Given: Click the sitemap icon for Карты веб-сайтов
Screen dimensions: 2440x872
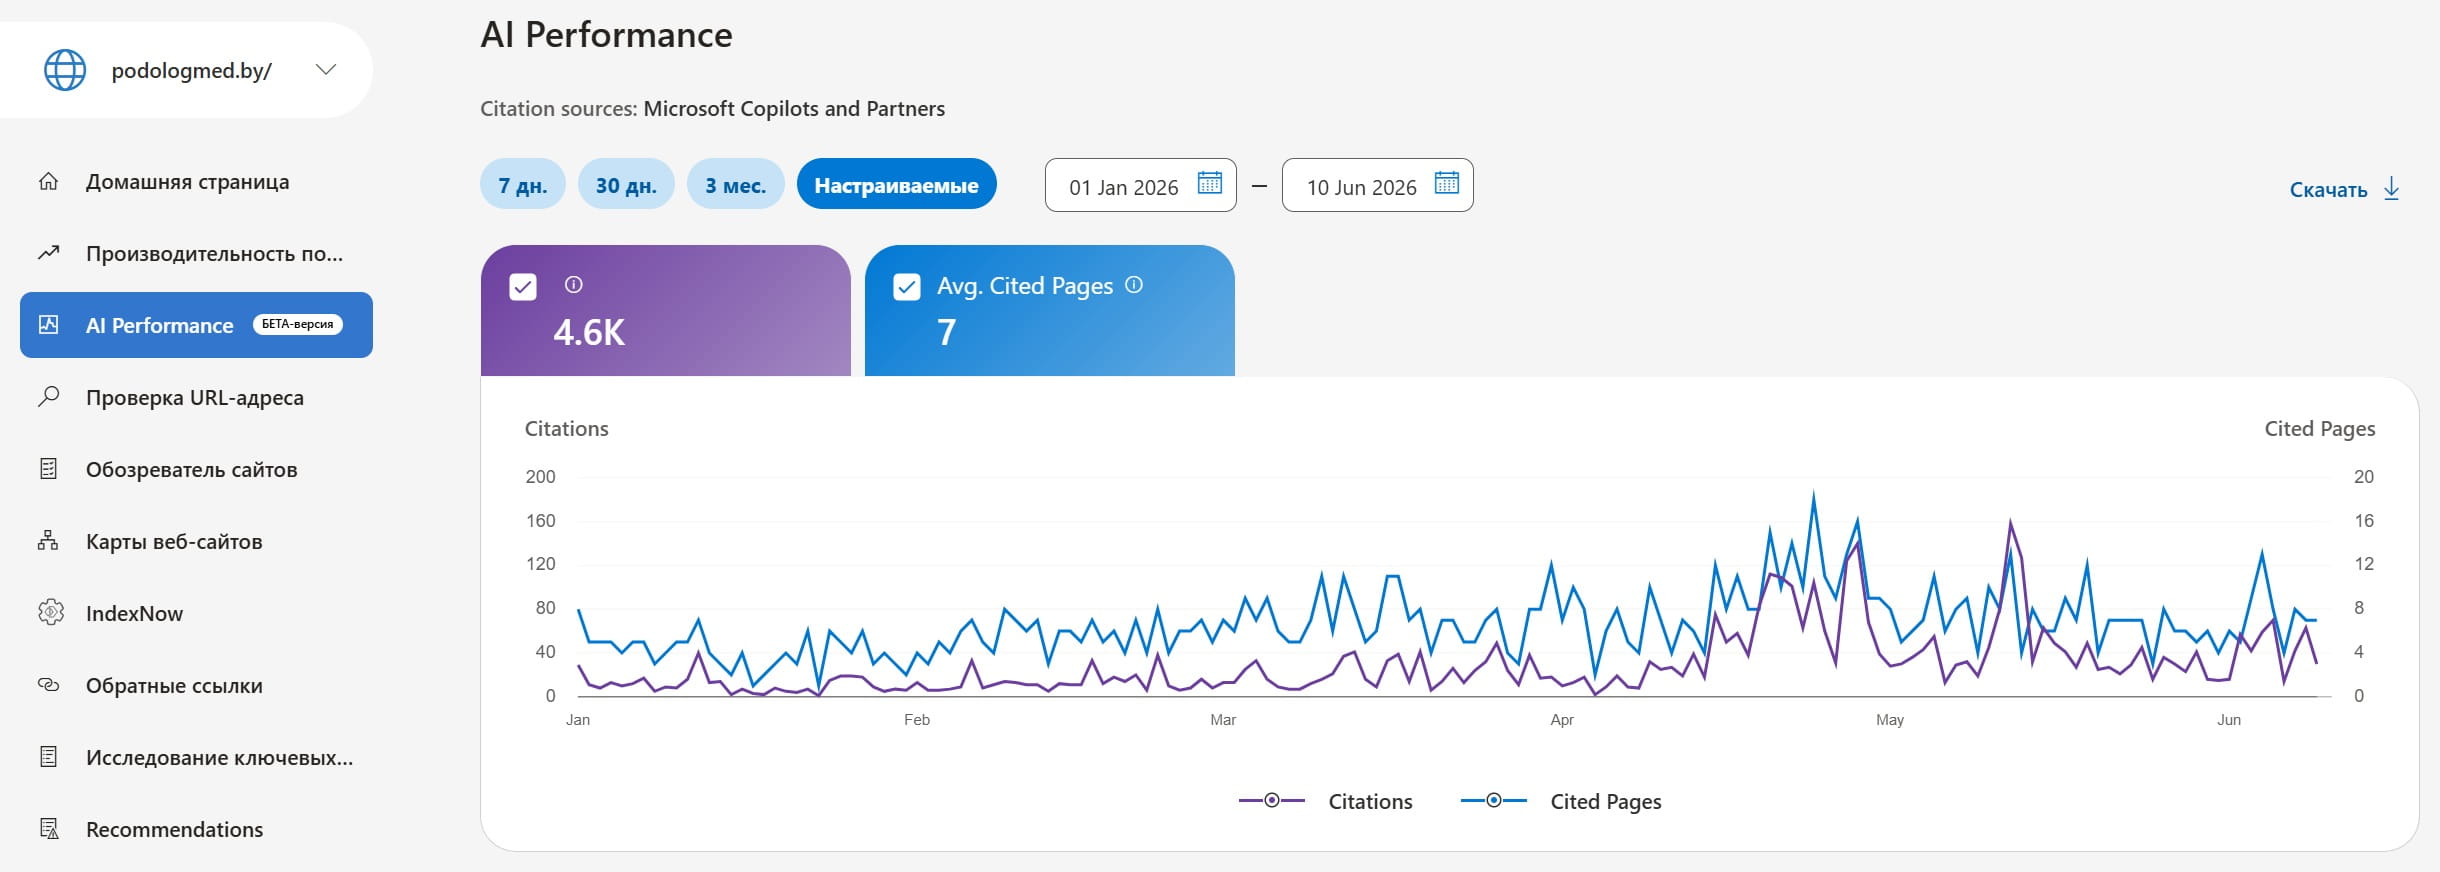Looking at the screenshot, I should click(48, 541).
